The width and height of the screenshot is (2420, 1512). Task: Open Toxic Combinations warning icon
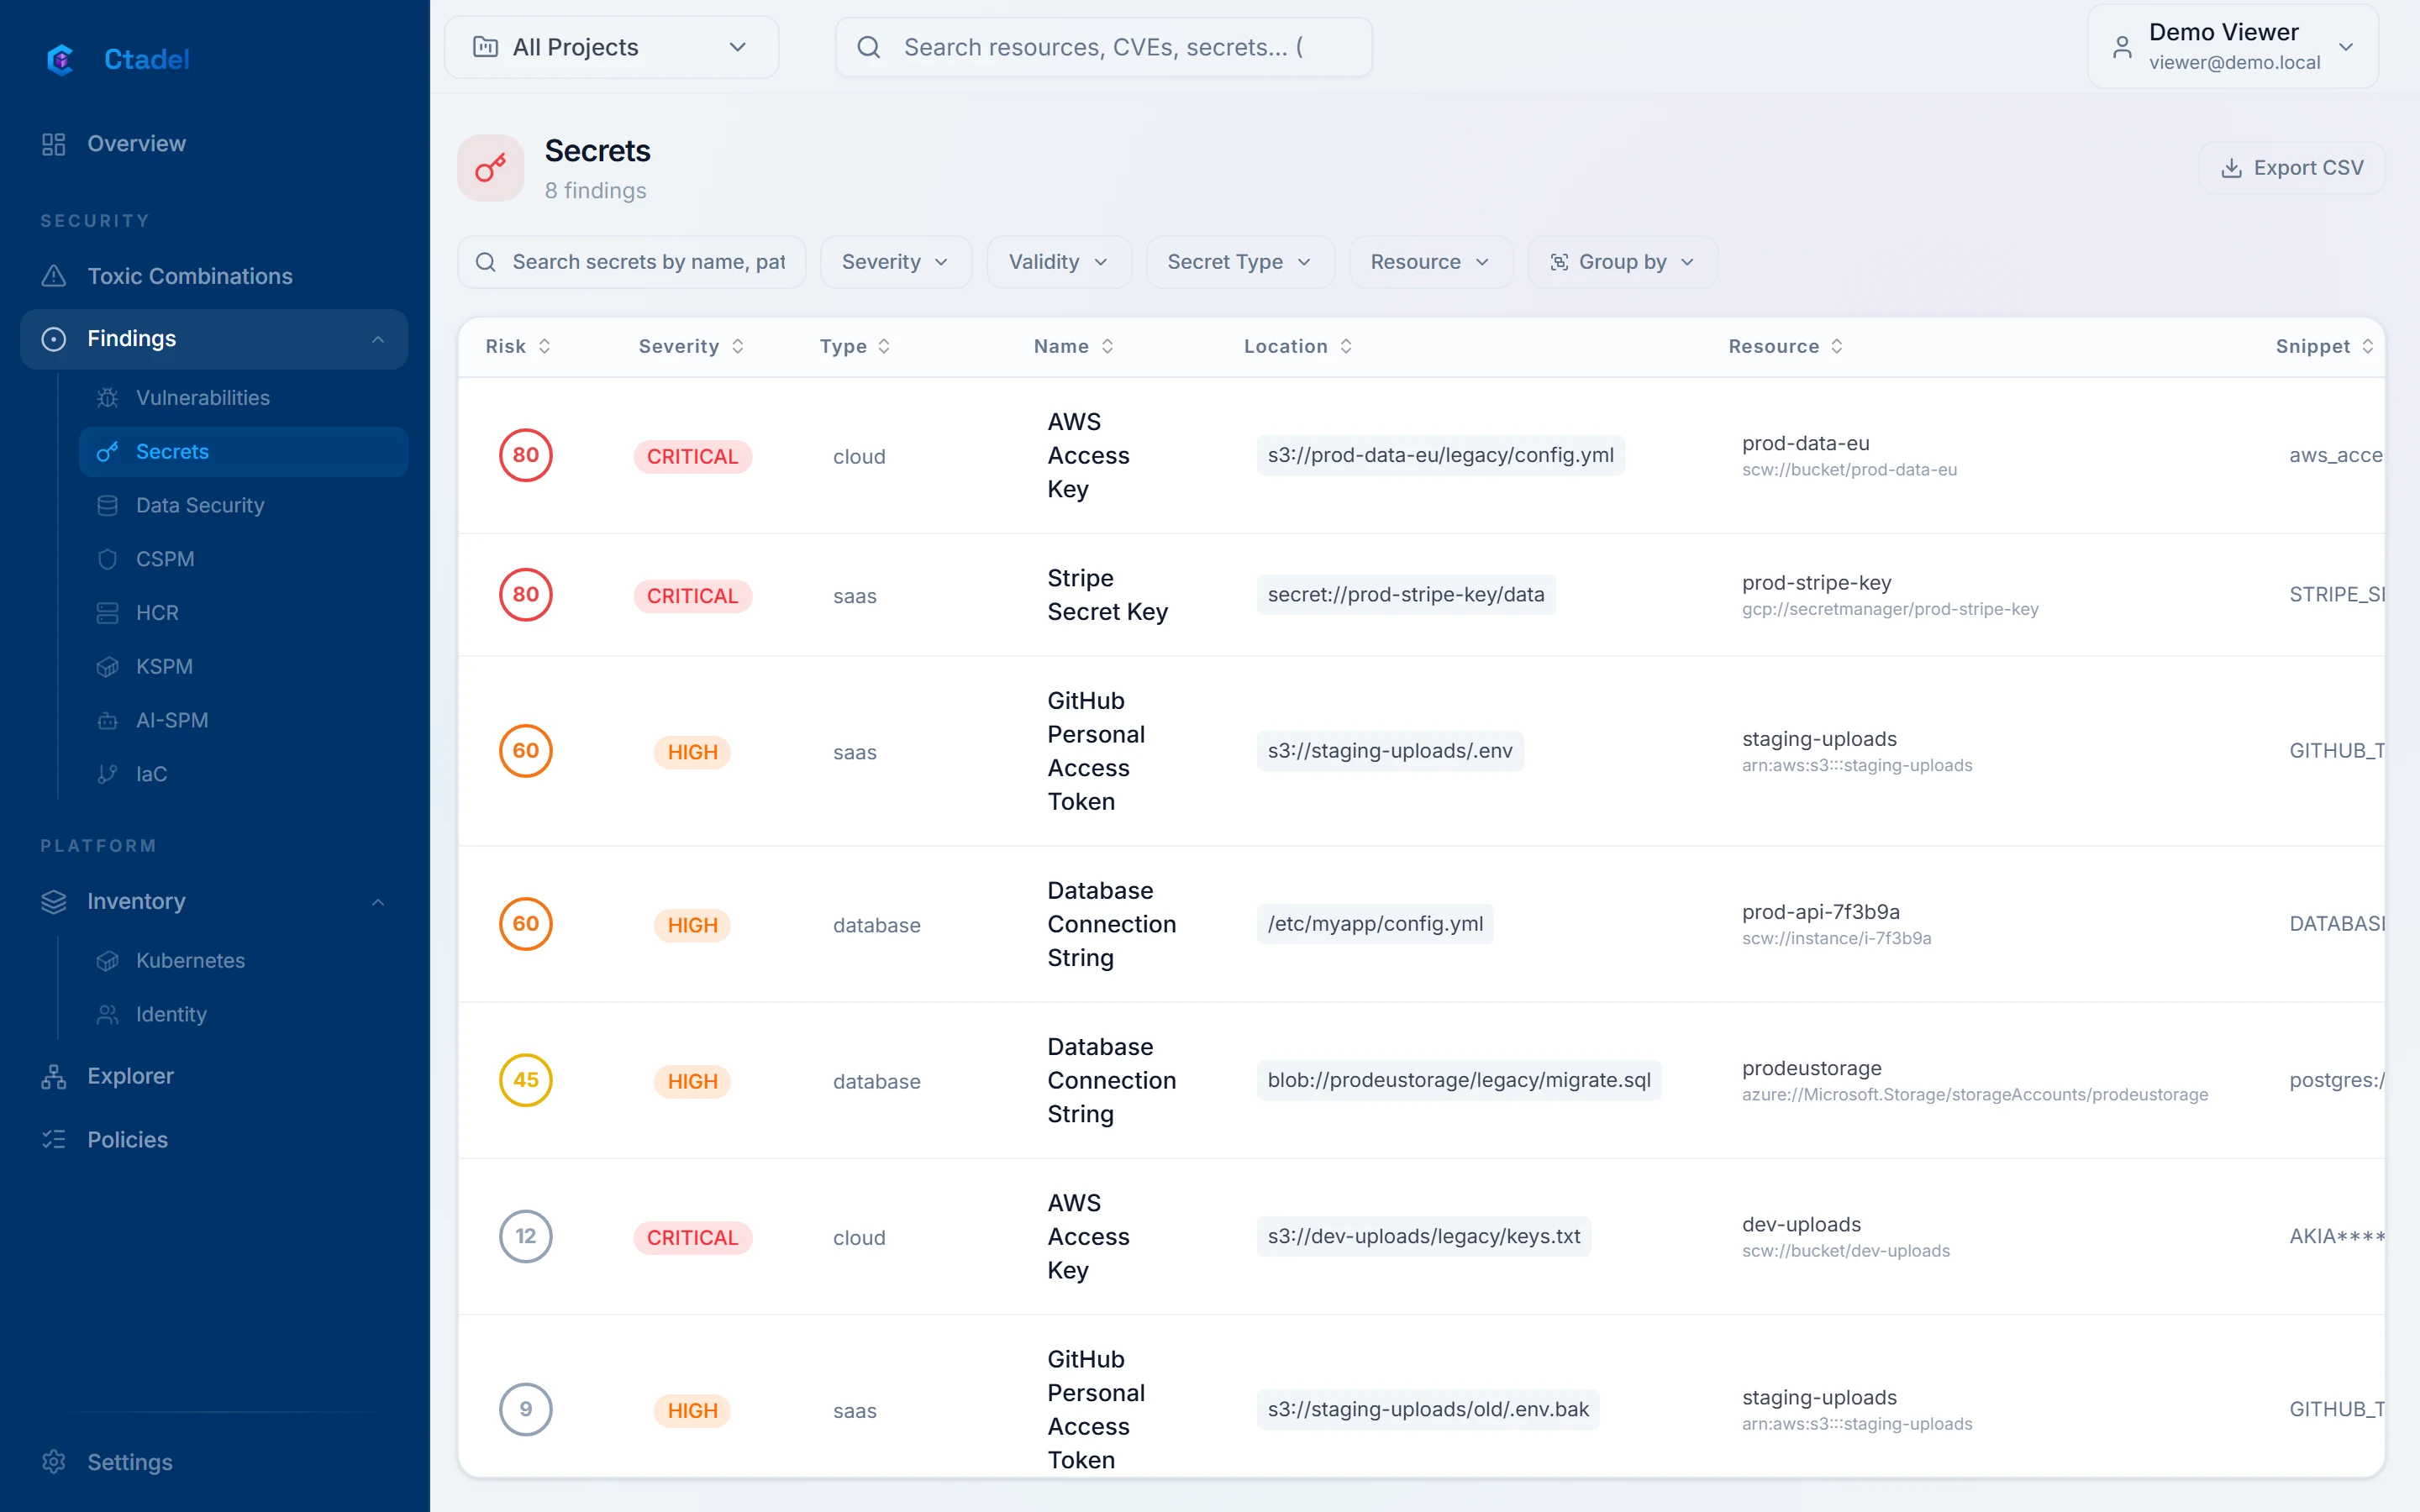tap(54, 276)
